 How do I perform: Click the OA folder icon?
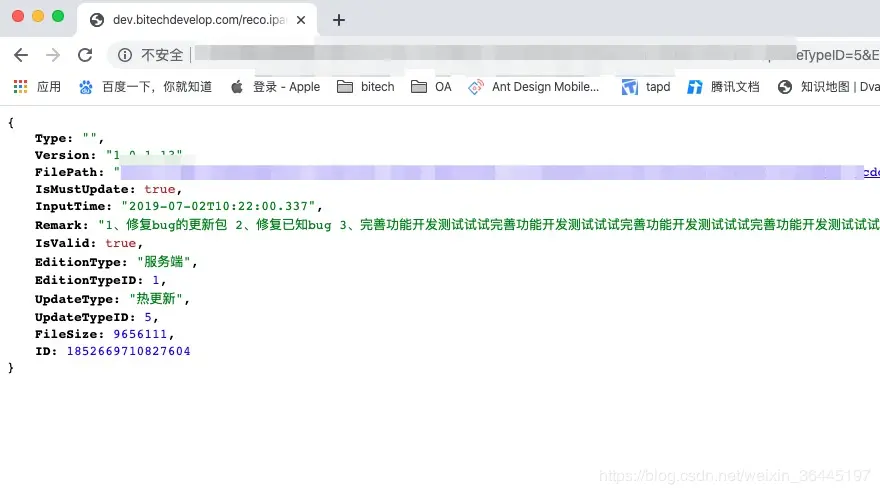[419, 86]
